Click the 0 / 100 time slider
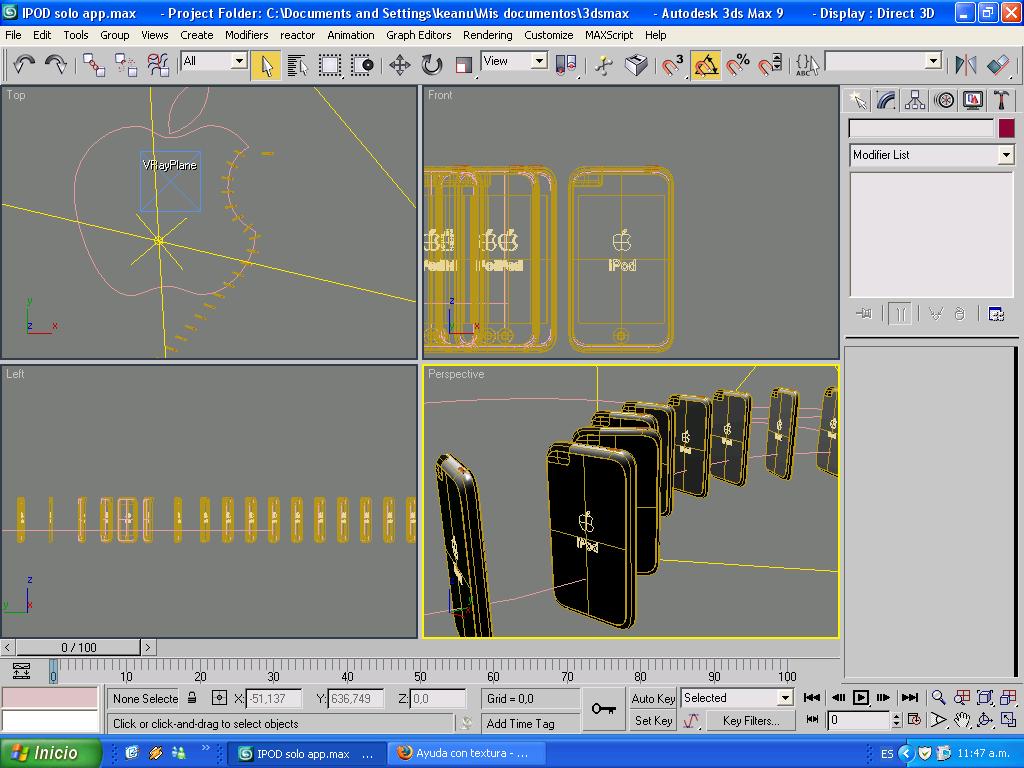This screenshot has width=1024, height=768. [78, 647]
